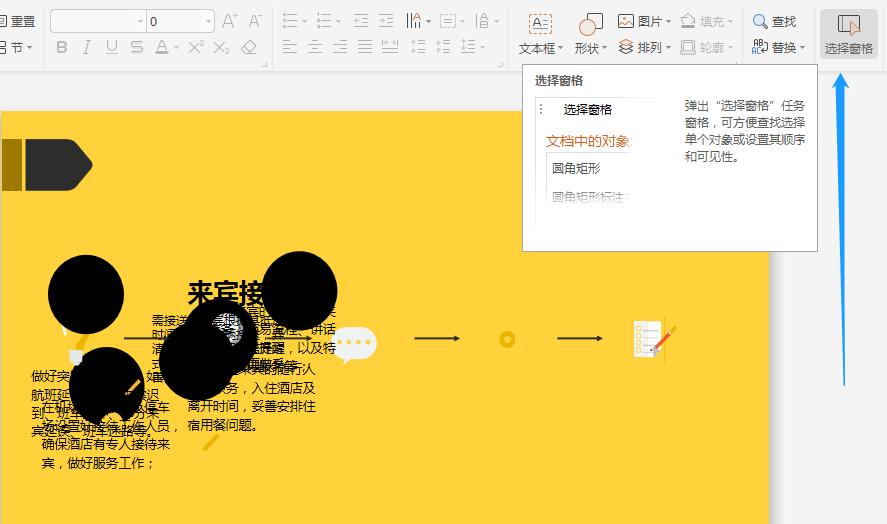Click the align text box icon
This screenshot has width=887, height=524.
tap(447, 22)
